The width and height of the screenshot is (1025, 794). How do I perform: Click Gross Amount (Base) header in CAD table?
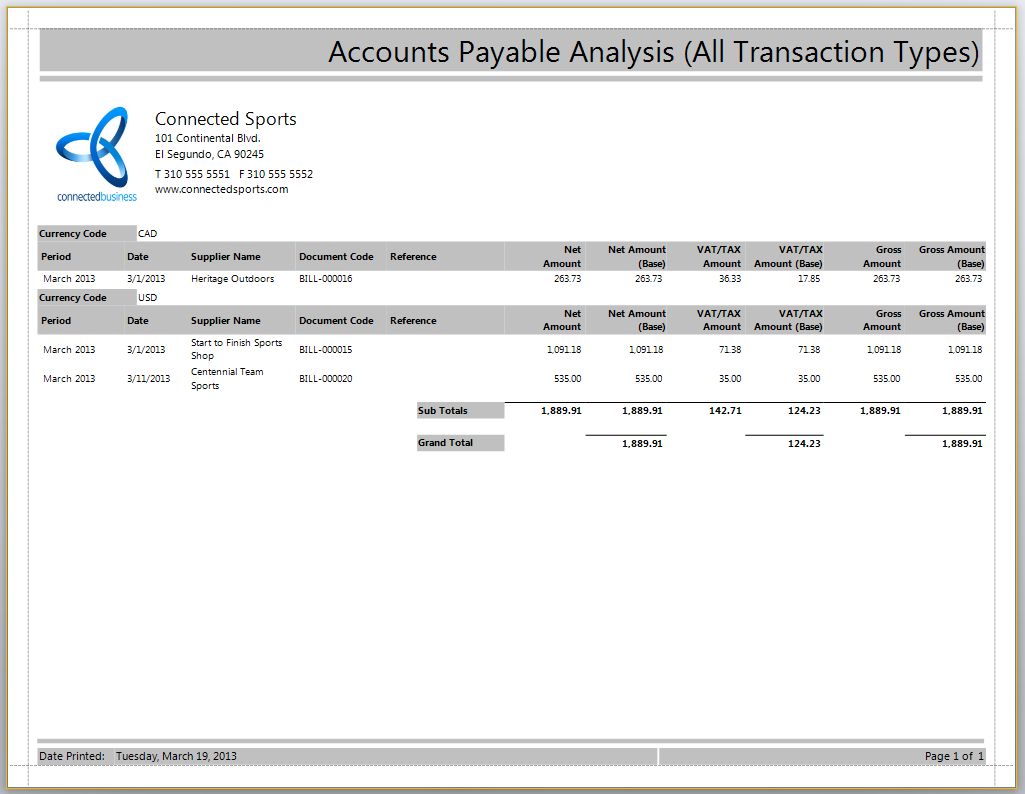point(952,257)
